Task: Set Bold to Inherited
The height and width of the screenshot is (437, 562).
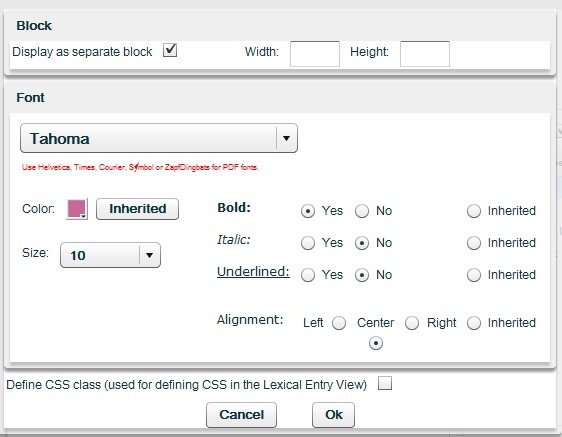Action: [474, 211]
